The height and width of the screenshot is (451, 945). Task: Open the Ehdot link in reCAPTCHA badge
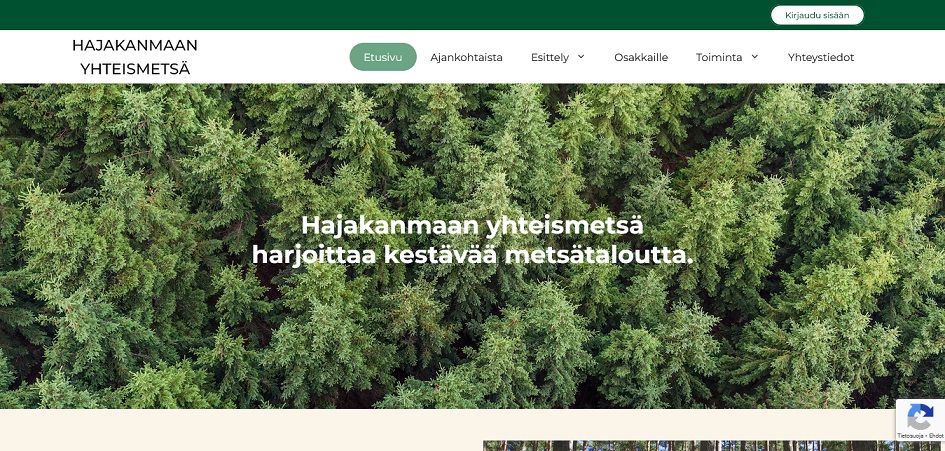[935, 435]
